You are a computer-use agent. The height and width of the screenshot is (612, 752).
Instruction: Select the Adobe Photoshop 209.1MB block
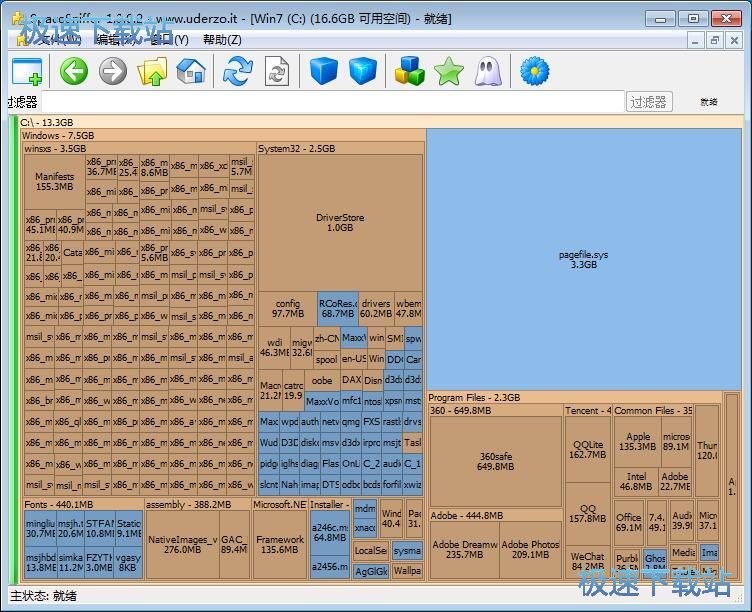(530, 550)
